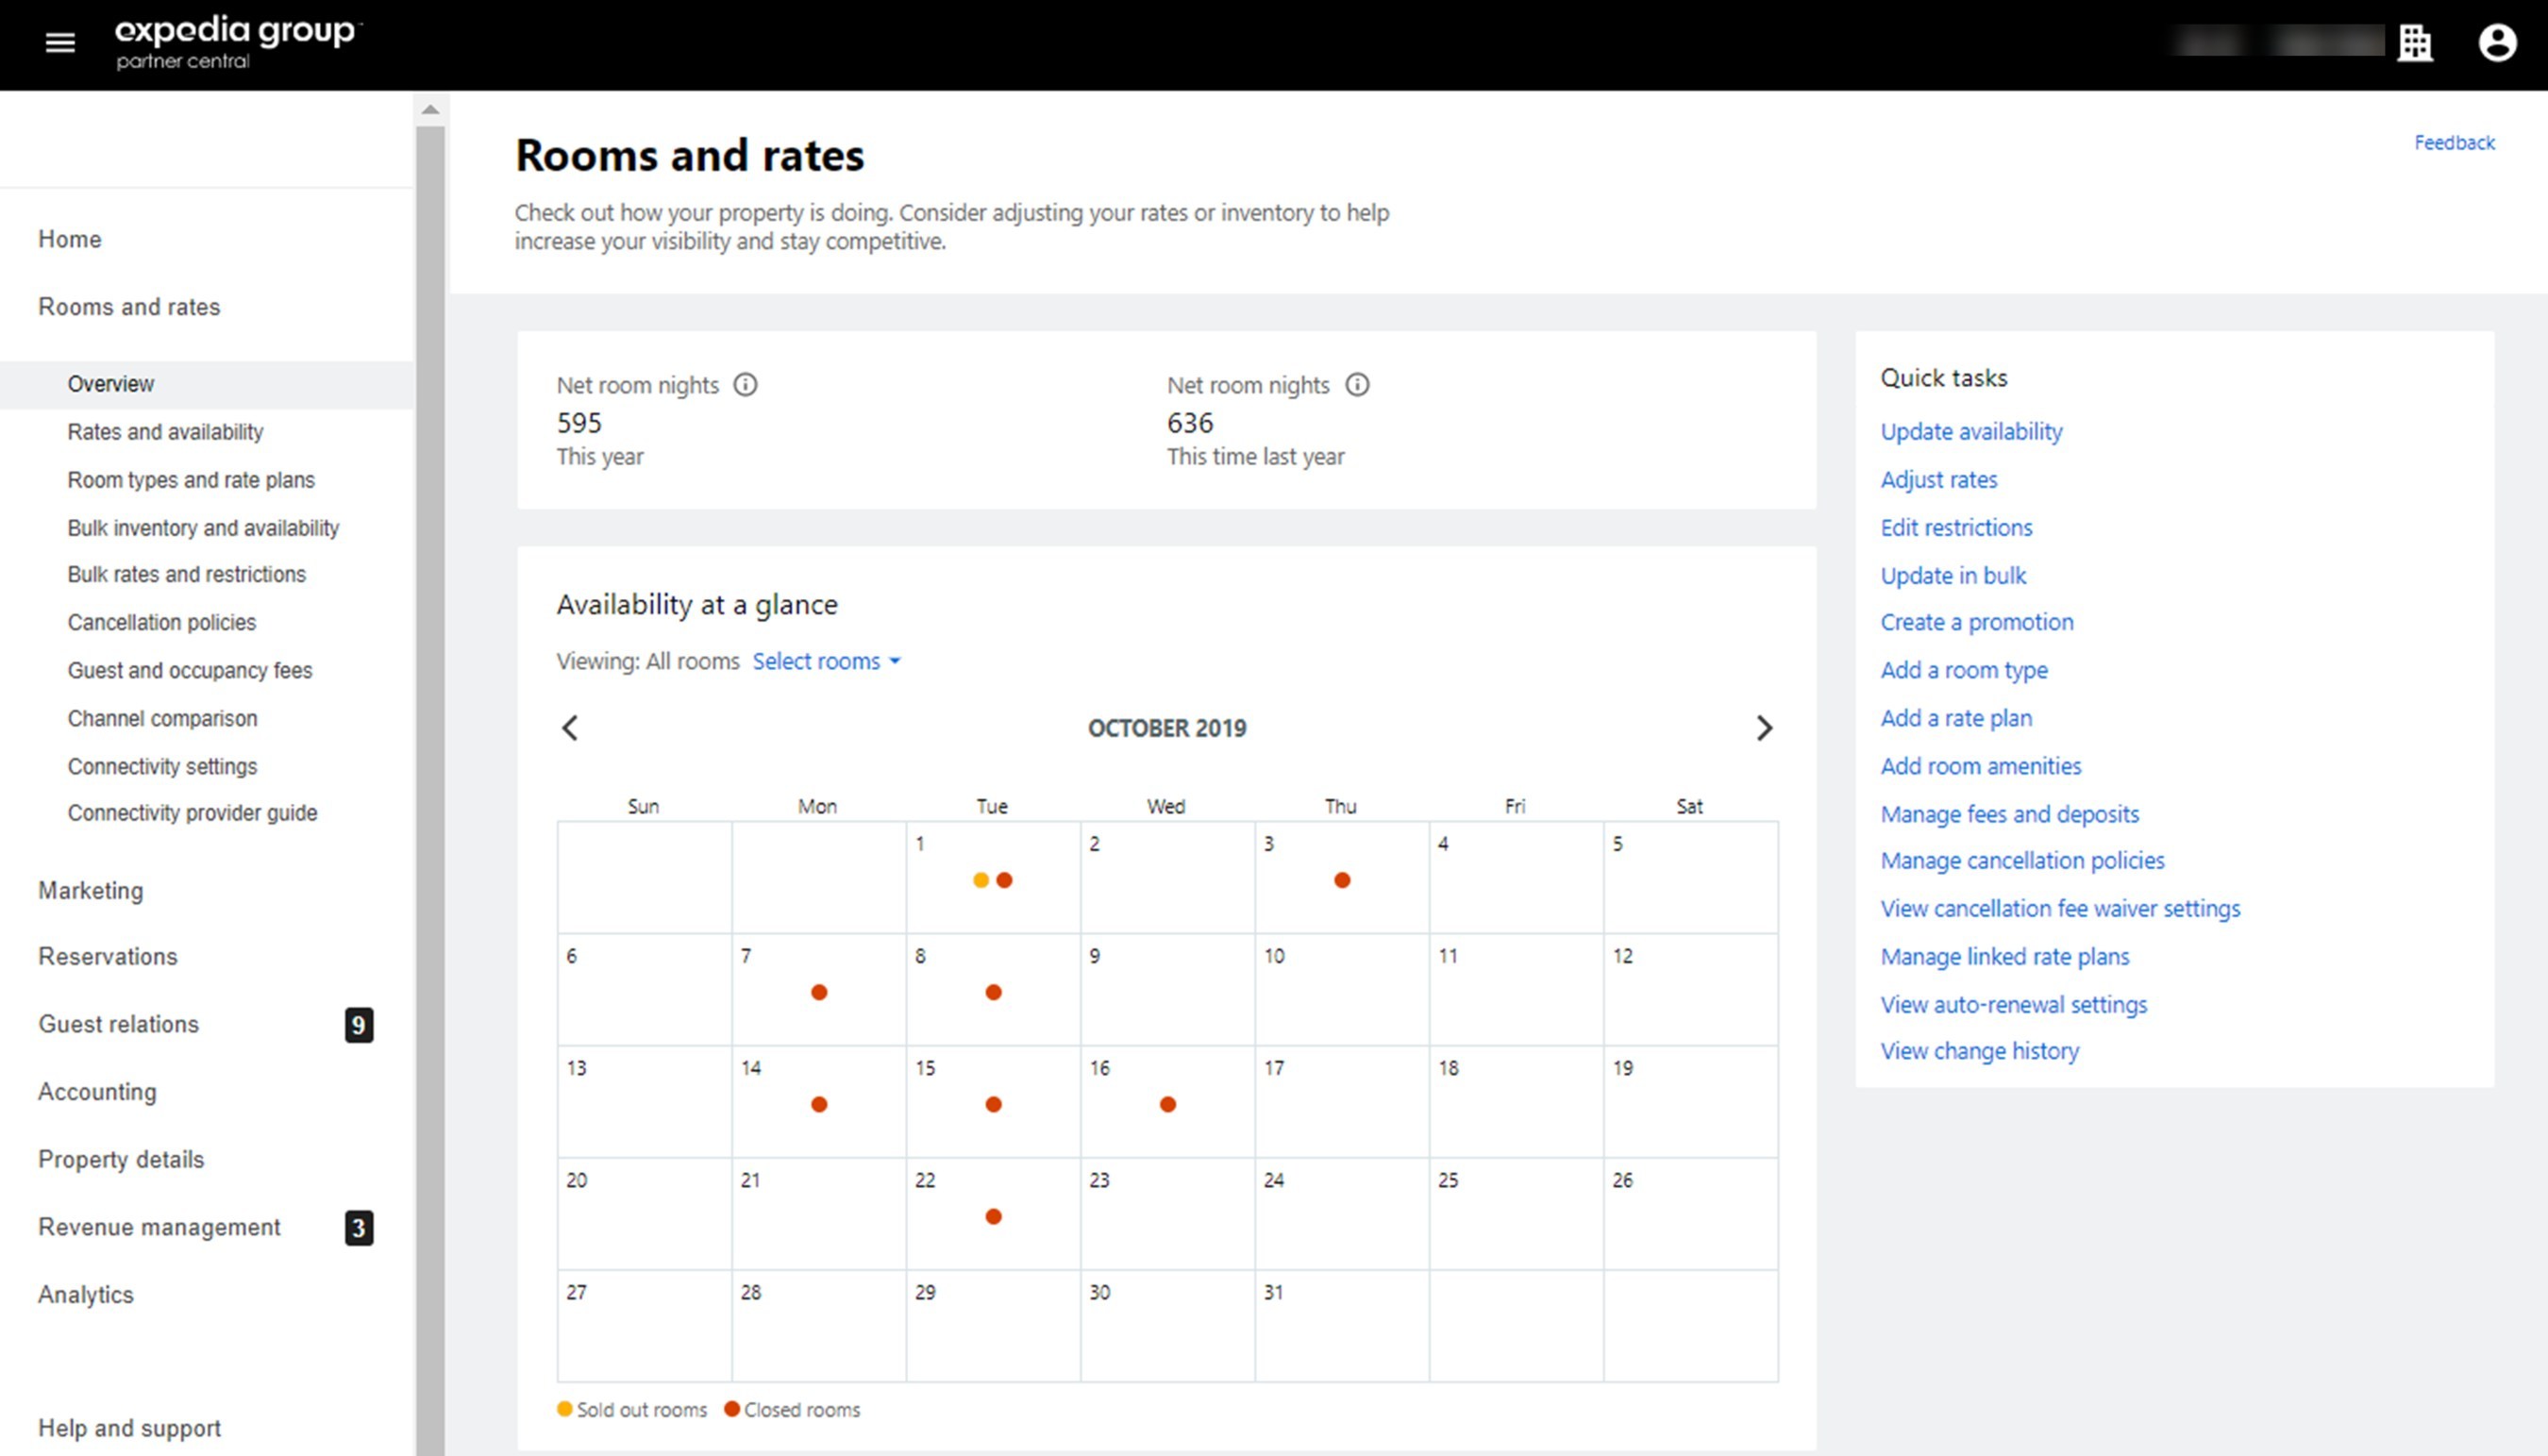
Task: Click the Feedback link
Action: [x=2453, y=143]
